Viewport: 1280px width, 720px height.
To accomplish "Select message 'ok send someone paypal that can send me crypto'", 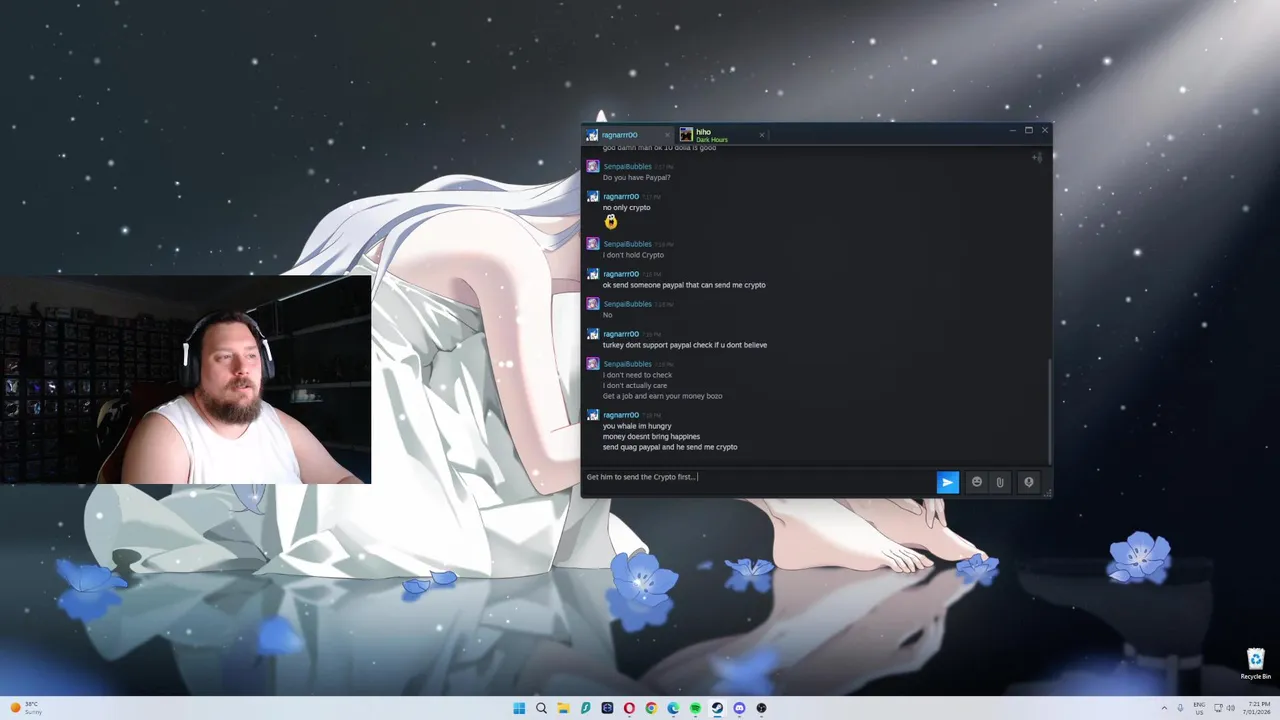I will 684,285.
